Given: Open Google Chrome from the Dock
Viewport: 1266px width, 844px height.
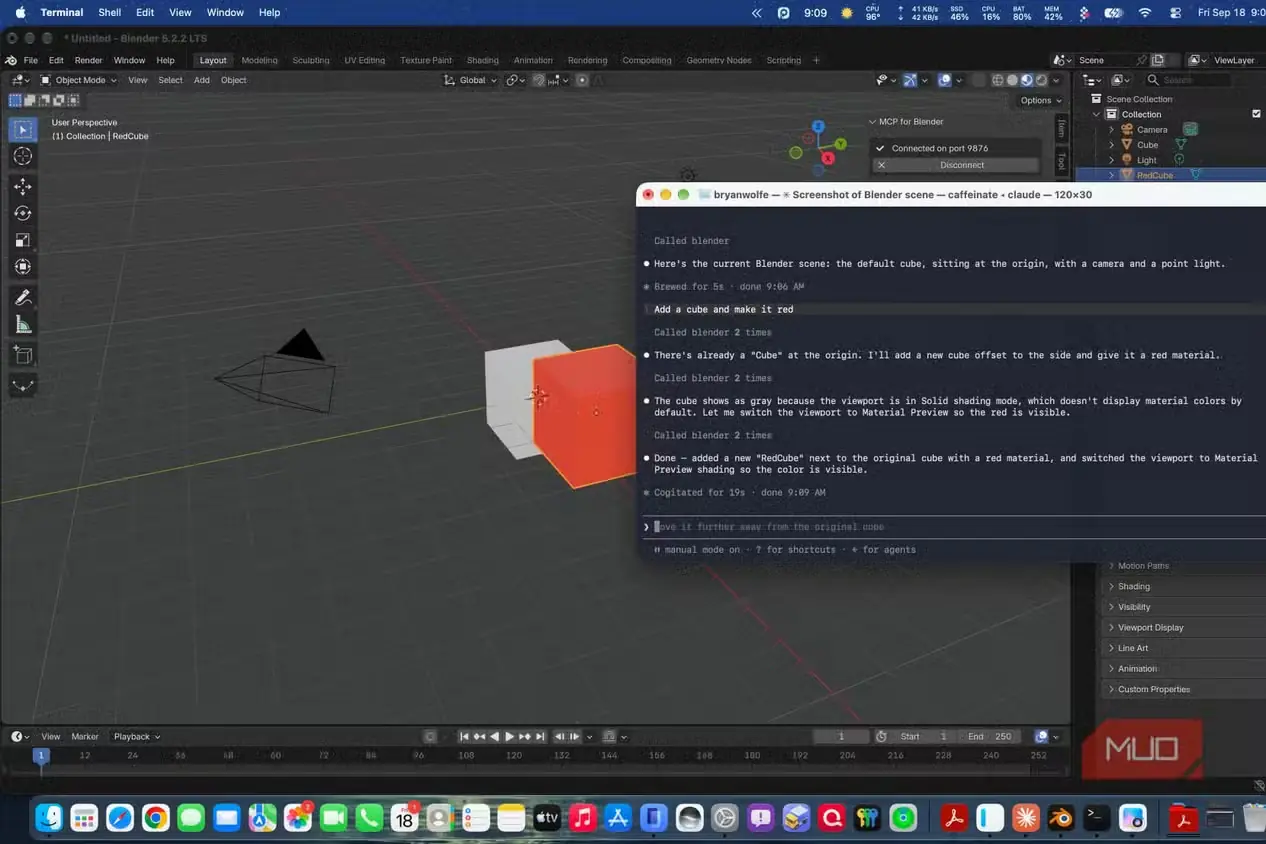Looking at the screenshot, I should click(155, 818).
